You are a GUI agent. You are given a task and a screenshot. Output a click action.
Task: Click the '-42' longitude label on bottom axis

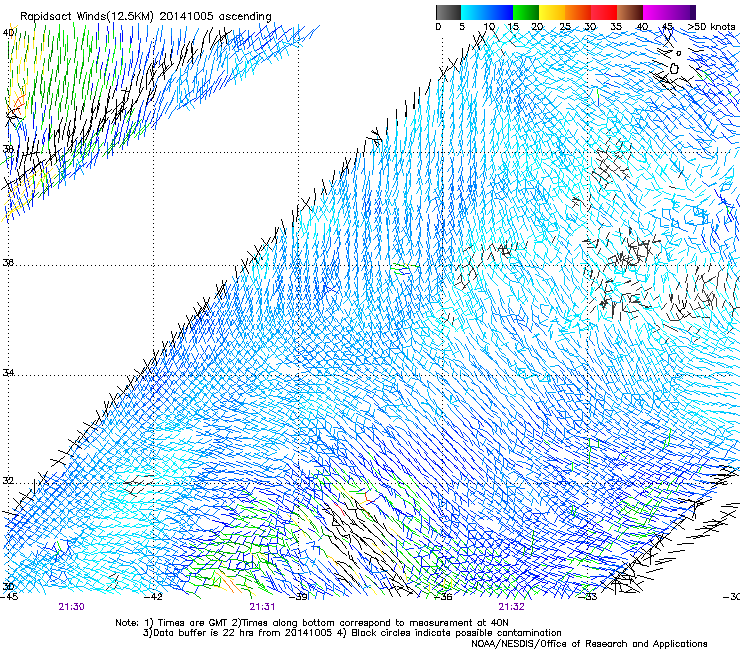click(x=153, y=597)
